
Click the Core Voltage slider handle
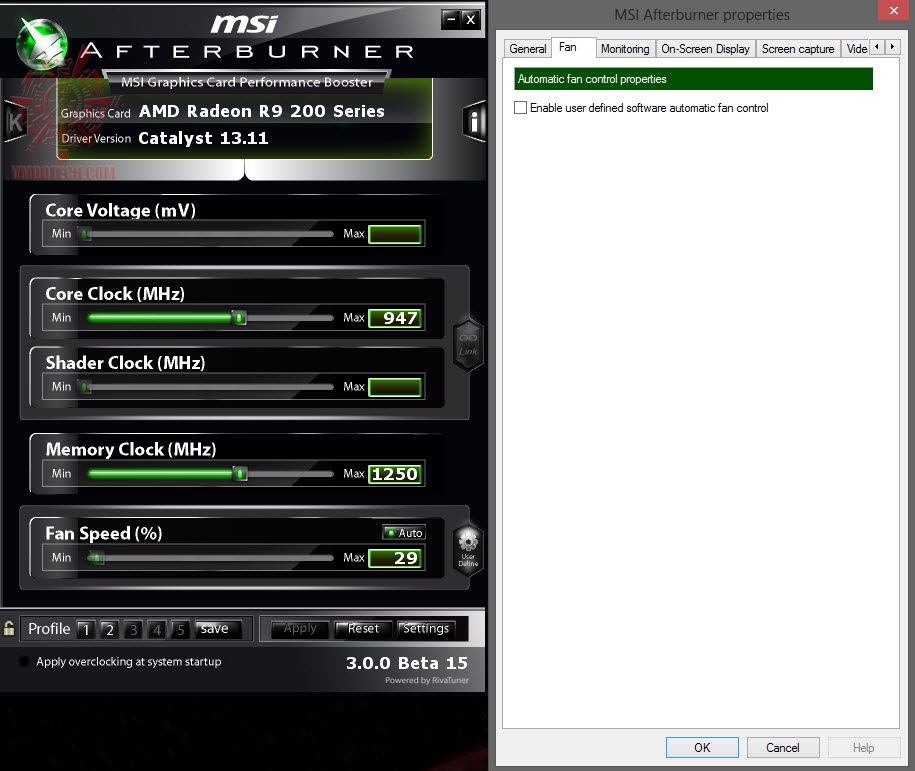85,234
